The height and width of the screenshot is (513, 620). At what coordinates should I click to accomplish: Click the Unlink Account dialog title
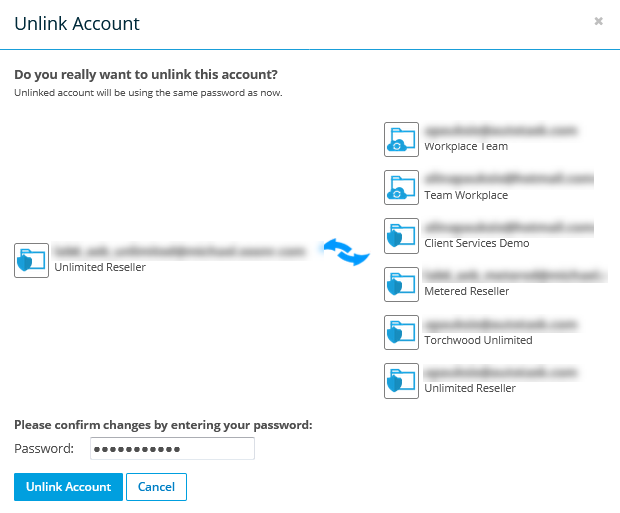coord(77,23)
